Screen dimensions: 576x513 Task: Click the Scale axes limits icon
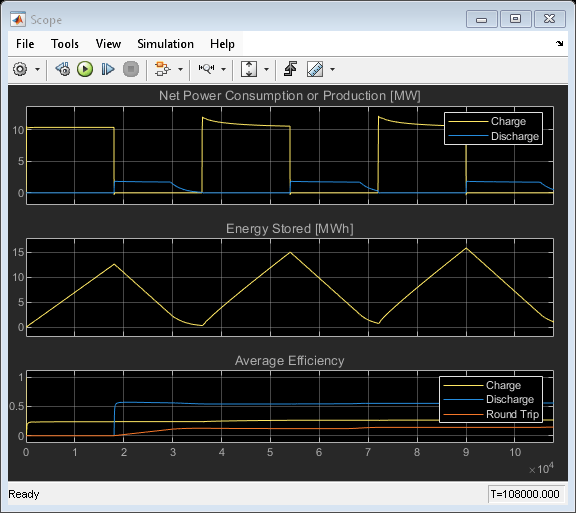click(249, 69)
